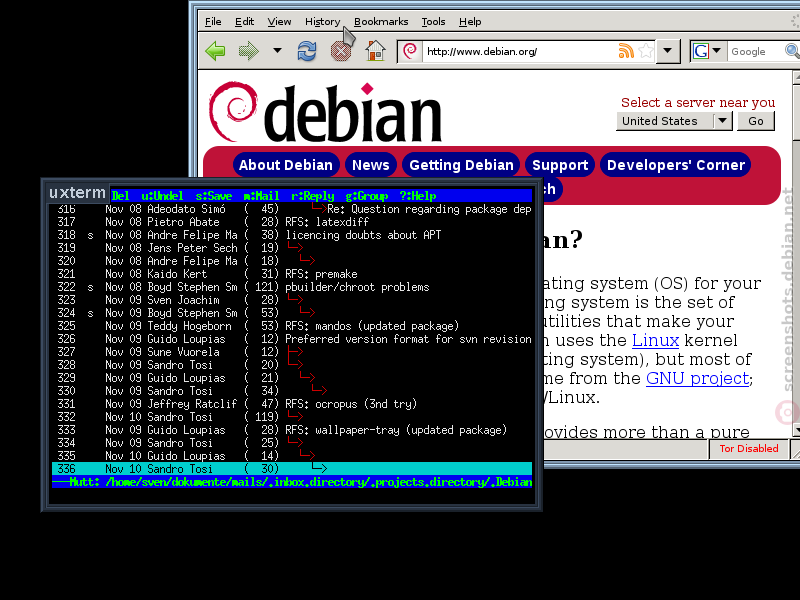Click the s:Save hint in mutt header
This screenshot has width=800, height=600.
pos(213,196)
